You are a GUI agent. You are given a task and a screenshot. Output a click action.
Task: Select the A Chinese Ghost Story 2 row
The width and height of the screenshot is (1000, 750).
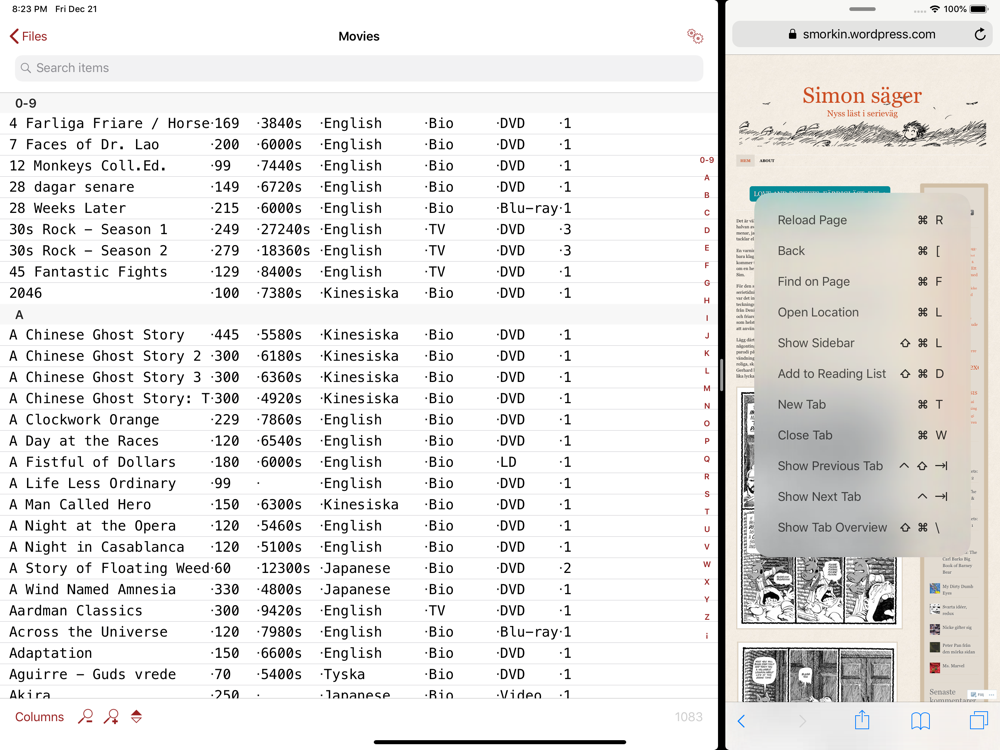click(359, 356)
